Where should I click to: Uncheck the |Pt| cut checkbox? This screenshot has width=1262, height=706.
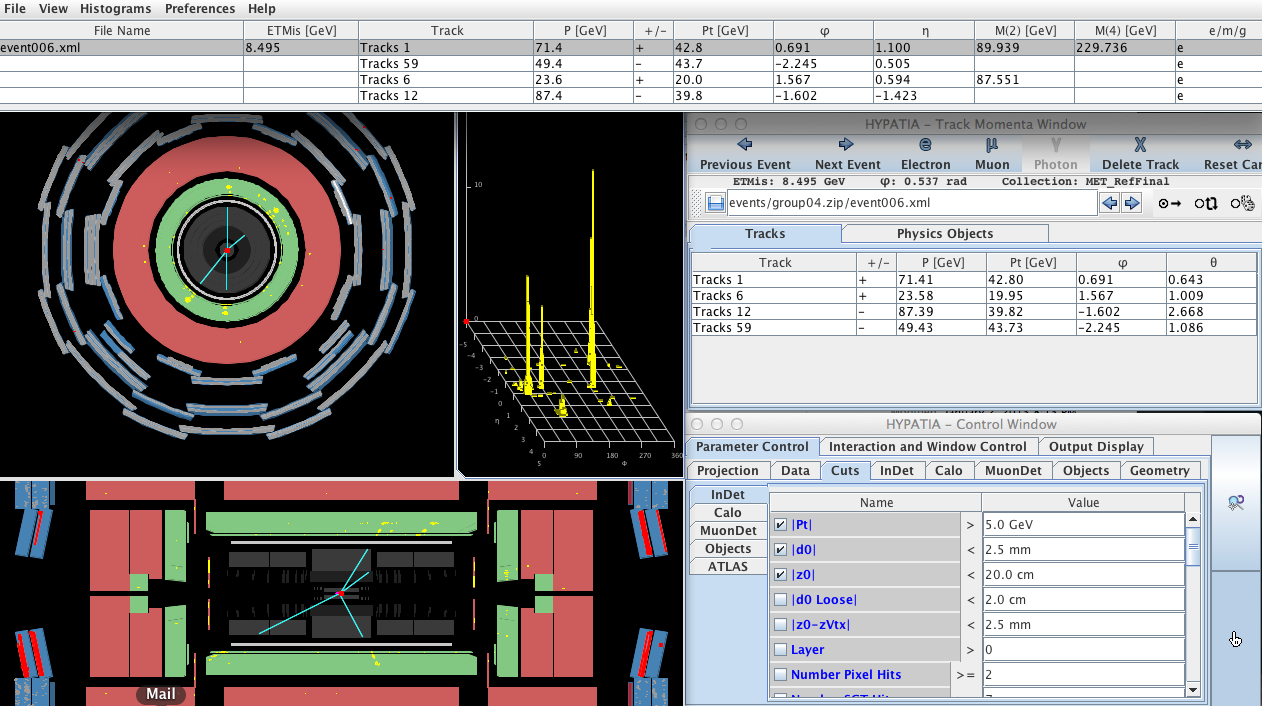[x=781, y=524]
